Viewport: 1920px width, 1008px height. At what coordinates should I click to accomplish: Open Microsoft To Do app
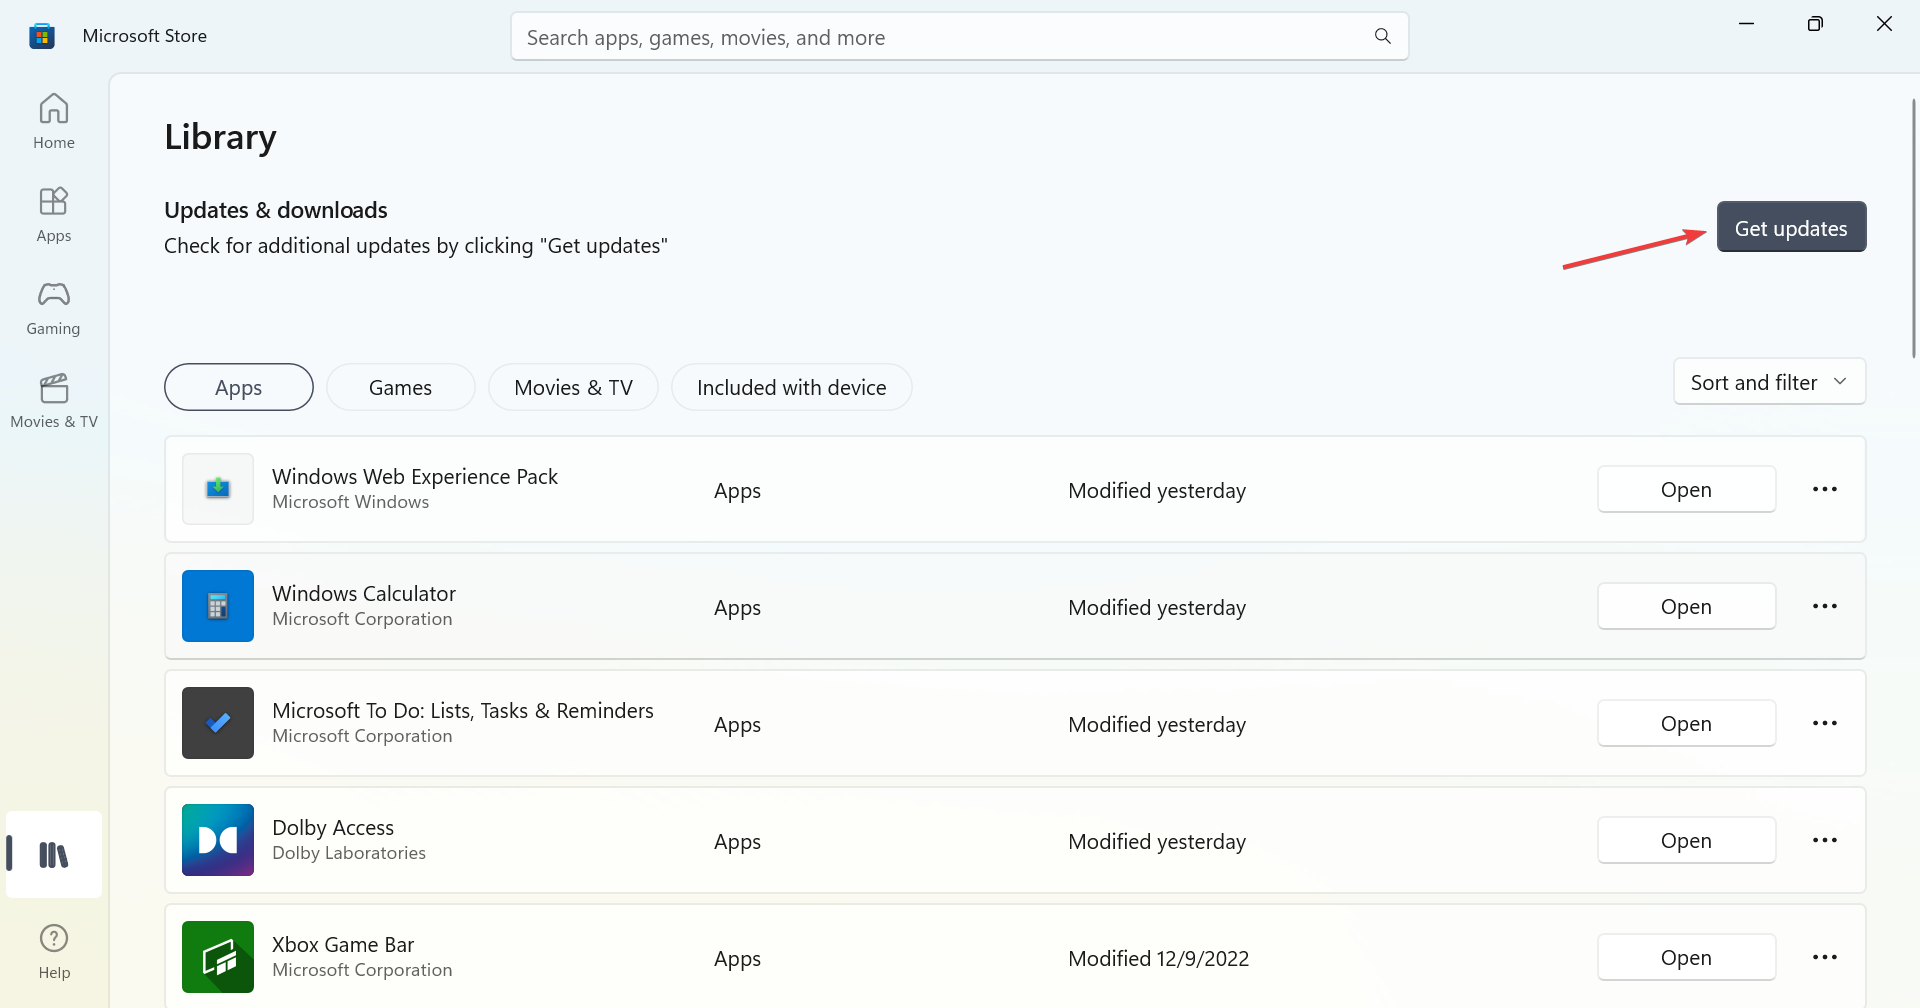coord(1686,723)
